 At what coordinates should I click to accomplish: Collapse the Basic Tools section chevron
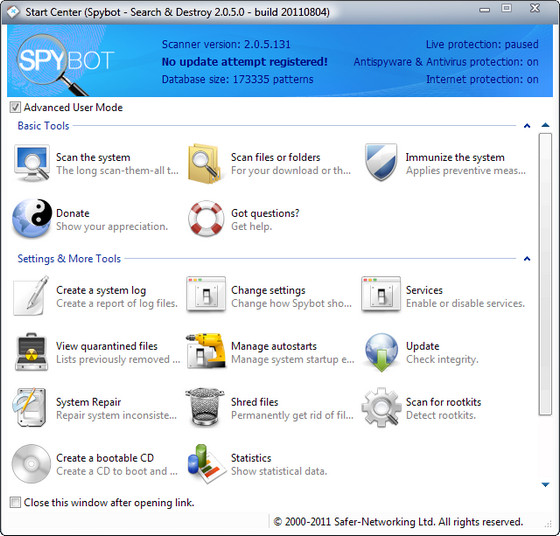point(527,126)
